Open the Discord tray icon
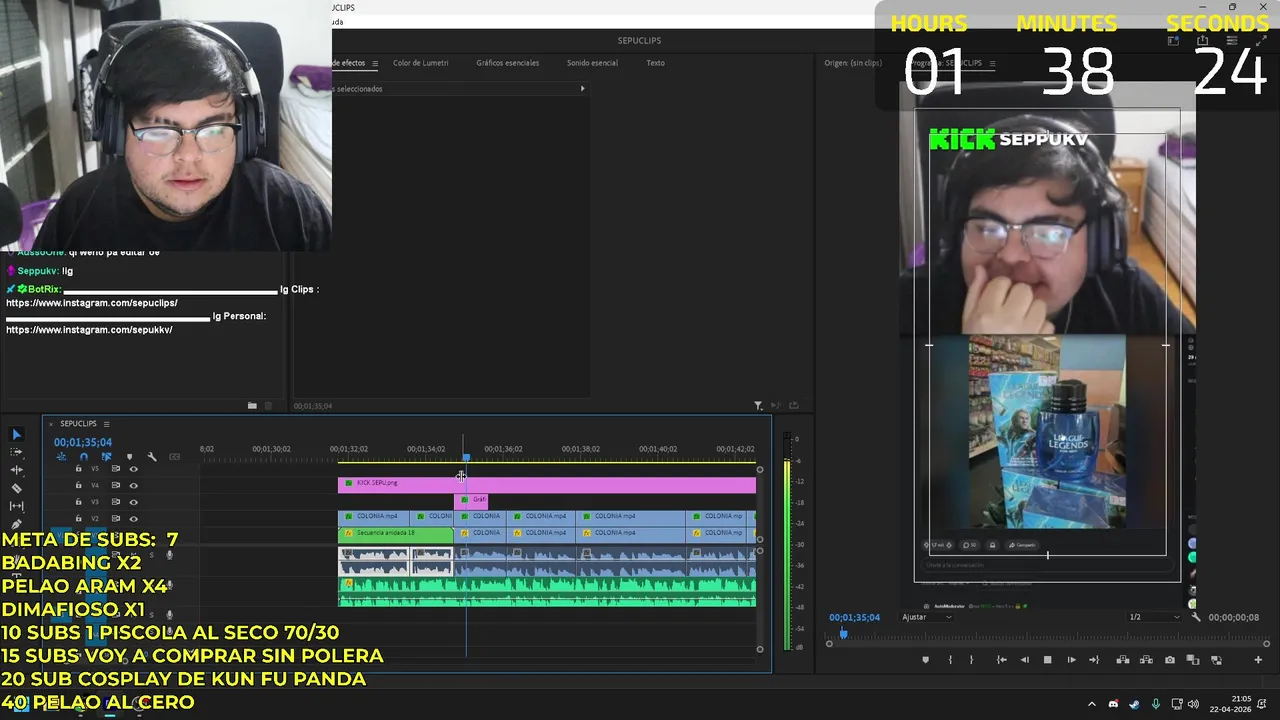1280x720 pixels. [1113, 704]
